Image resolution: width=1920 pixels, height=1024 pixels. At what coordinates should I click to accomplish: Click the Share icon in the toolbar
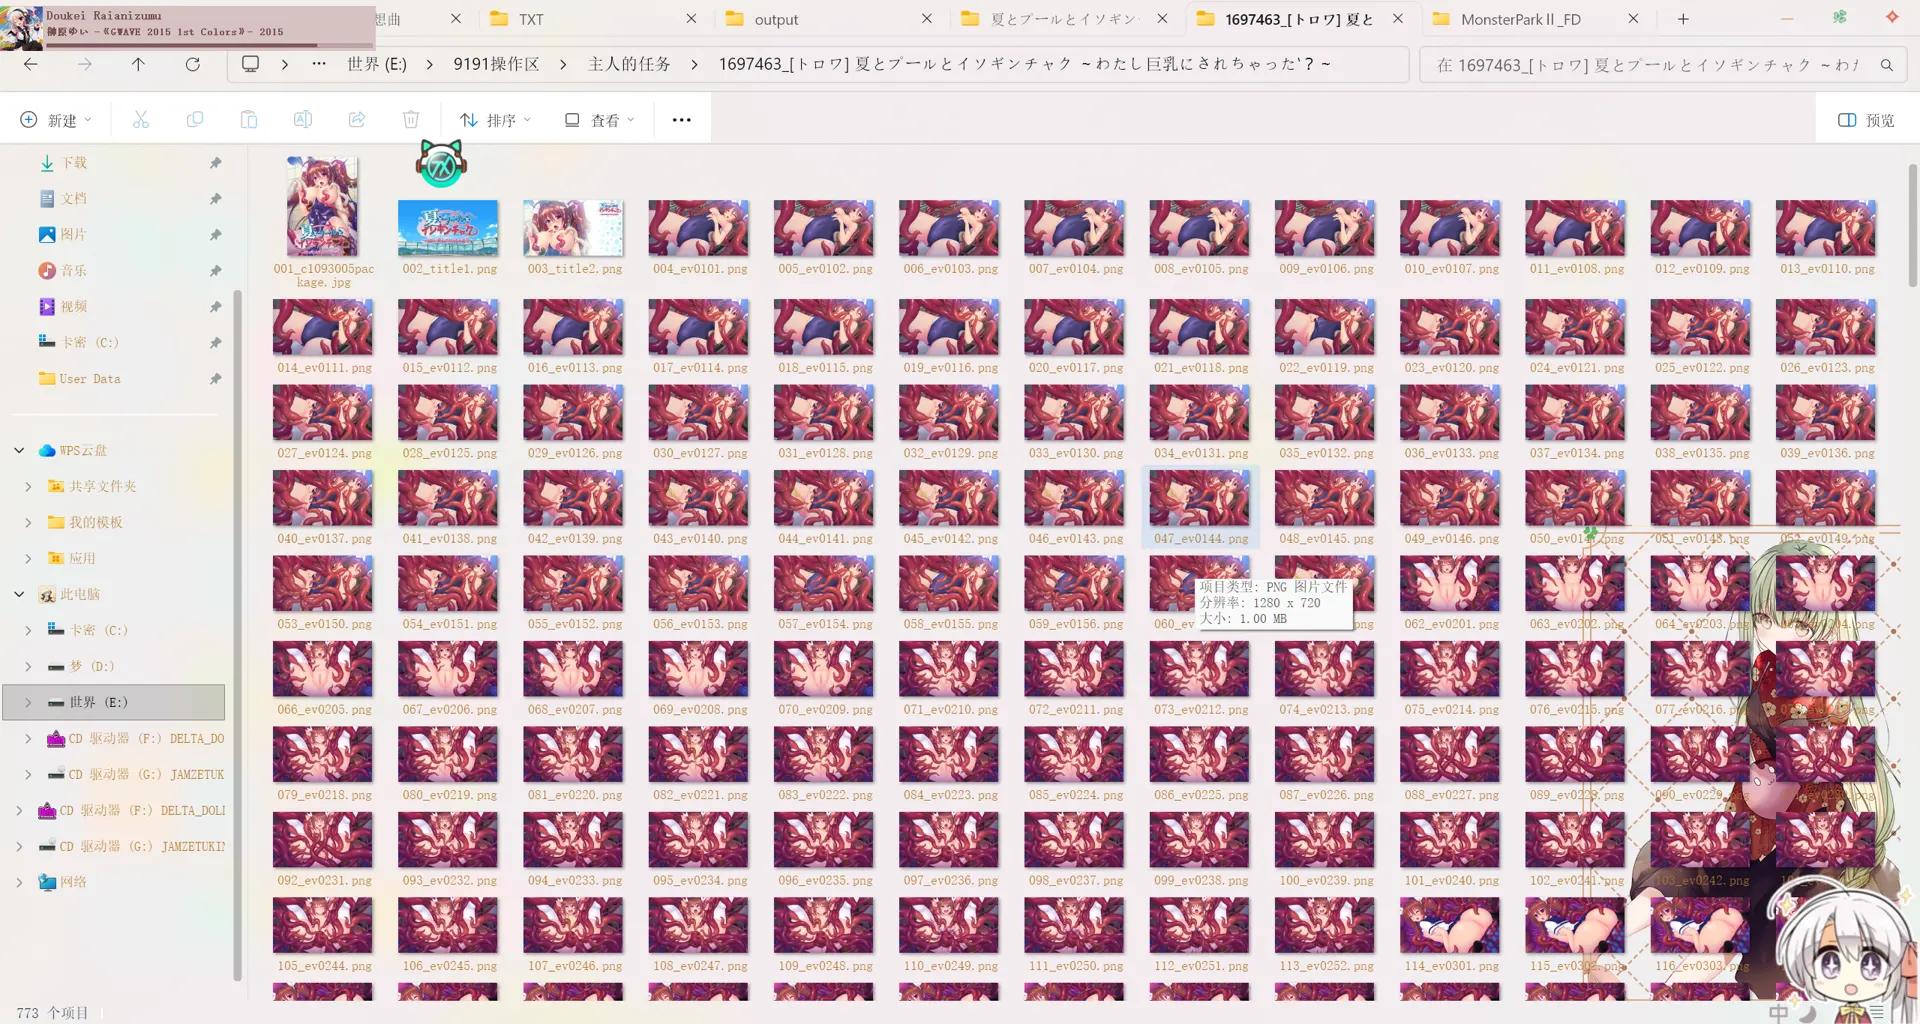click(357, 120)
